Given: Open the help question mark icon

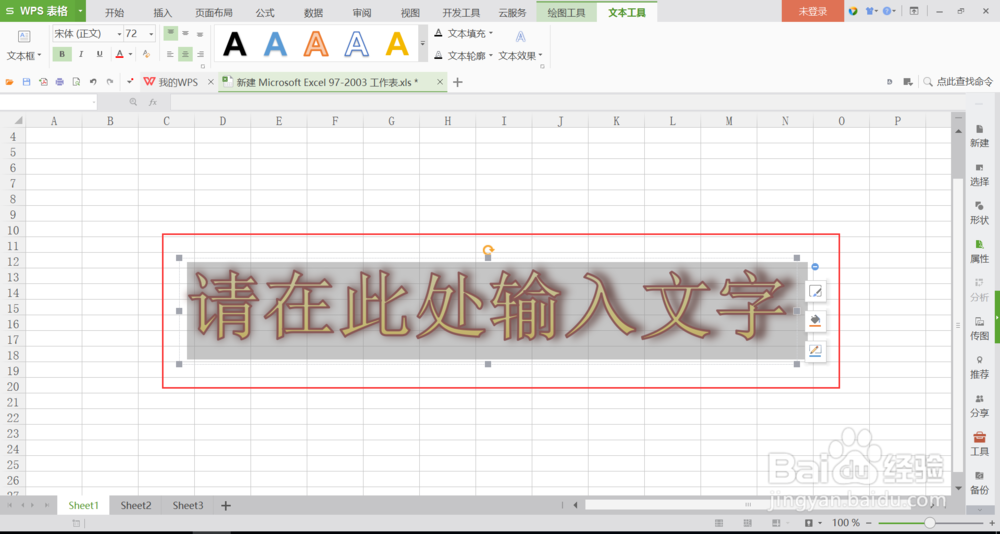Looking at the screenshot, I should point(886,11).
